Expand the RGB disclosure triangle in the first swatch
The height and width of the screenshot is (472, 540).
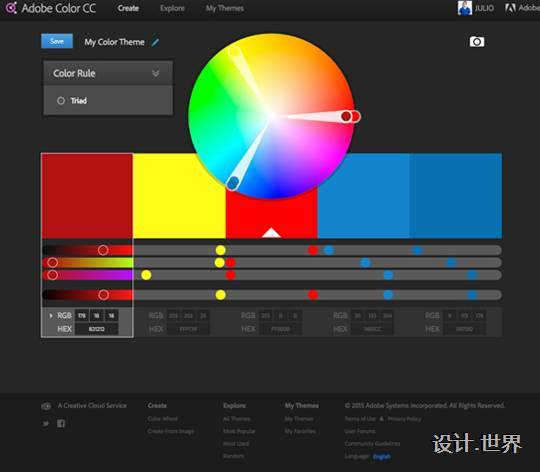point(51,315)
